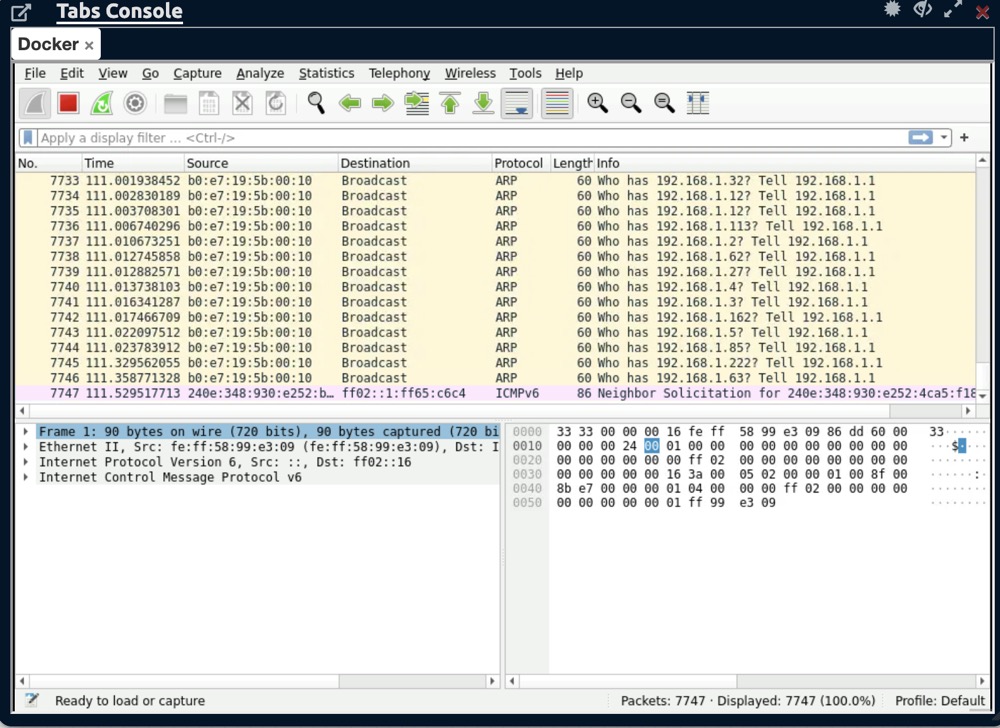
Task: Open the Telephony menu
Action: point(399,73)
